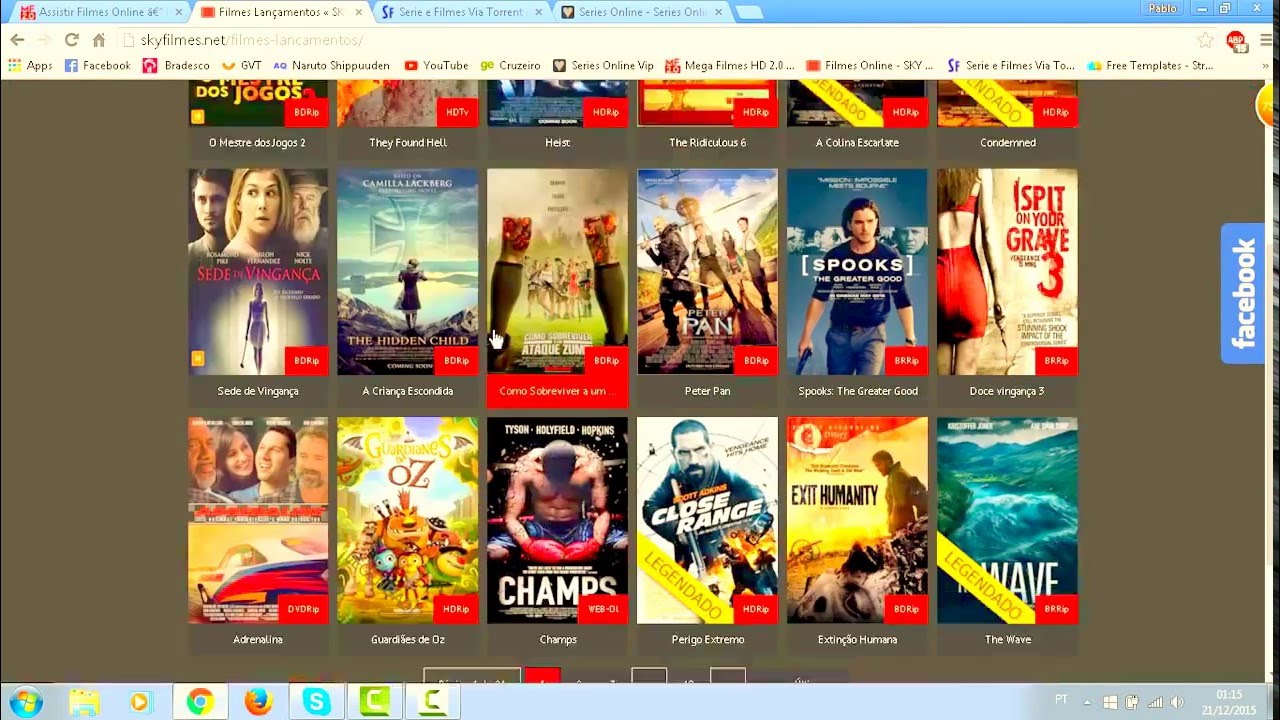This screenshot has height=720, width=1280.
Task: Open the Spooks The Greater Good poster
Action: point(857,271)
